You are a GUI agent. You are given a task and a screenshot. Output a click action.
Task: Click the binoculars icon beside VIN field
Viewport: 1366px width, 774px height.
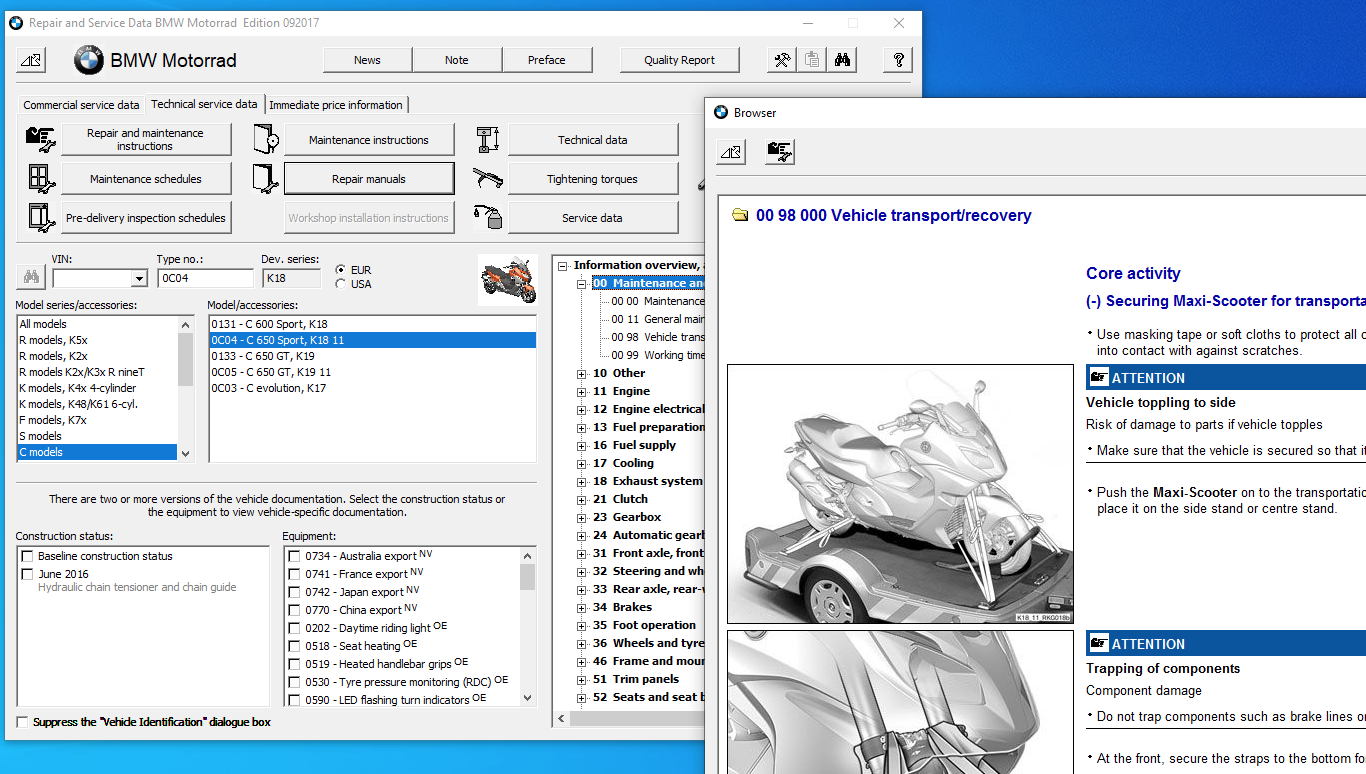click(x=31, y=278)
